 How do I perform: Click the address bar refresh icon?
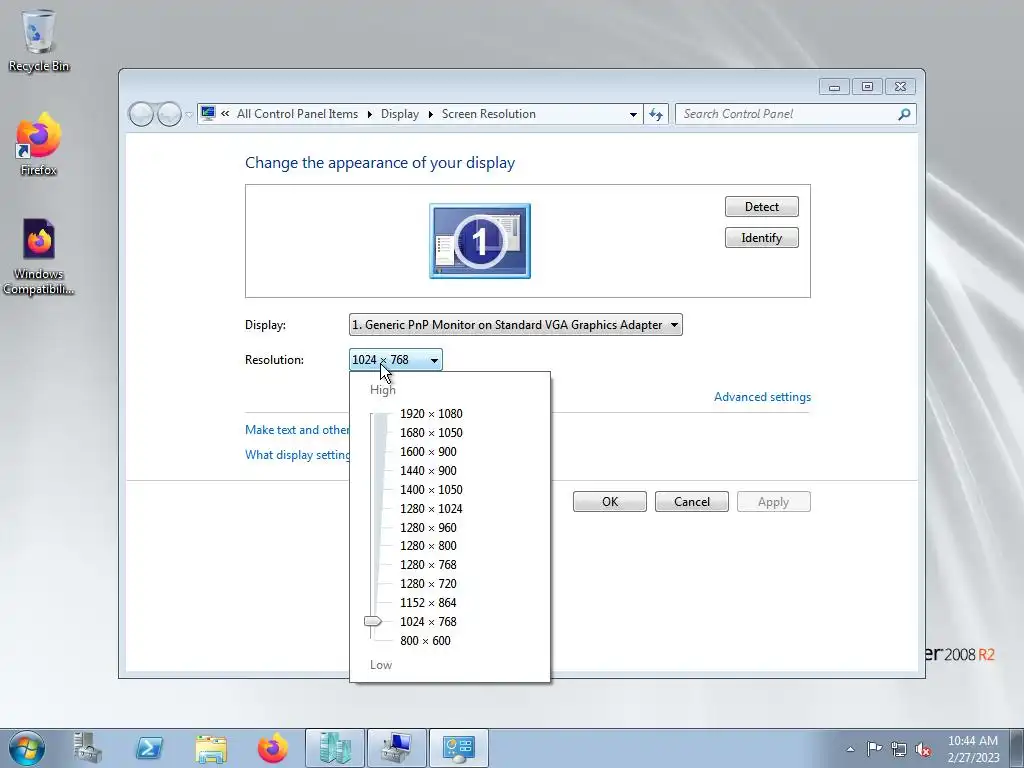[x=656, y=114]
